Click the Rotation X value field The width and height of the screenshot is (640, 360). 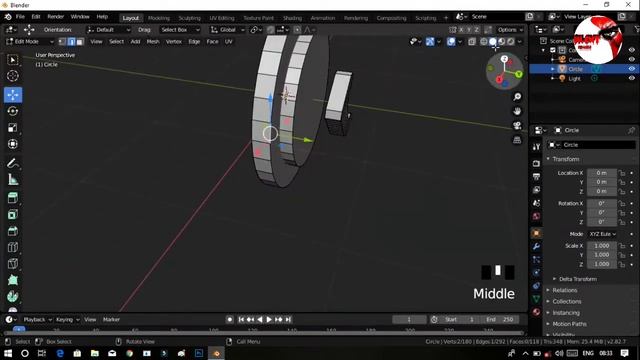[602, 203]
